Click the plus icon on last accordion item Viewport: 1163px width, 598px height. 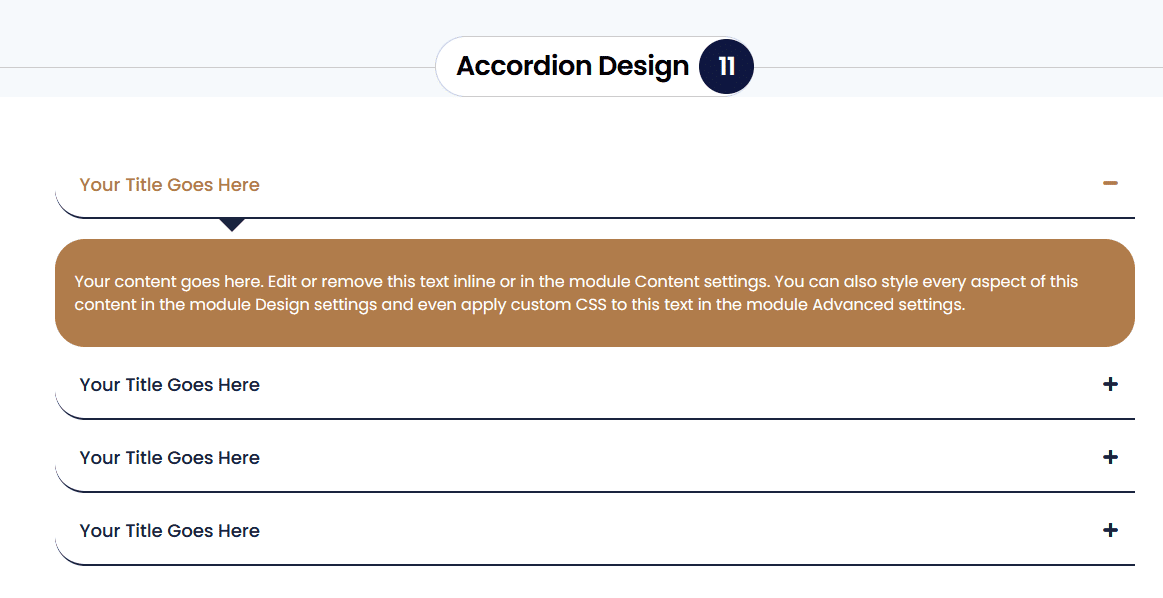point(1110,531)
